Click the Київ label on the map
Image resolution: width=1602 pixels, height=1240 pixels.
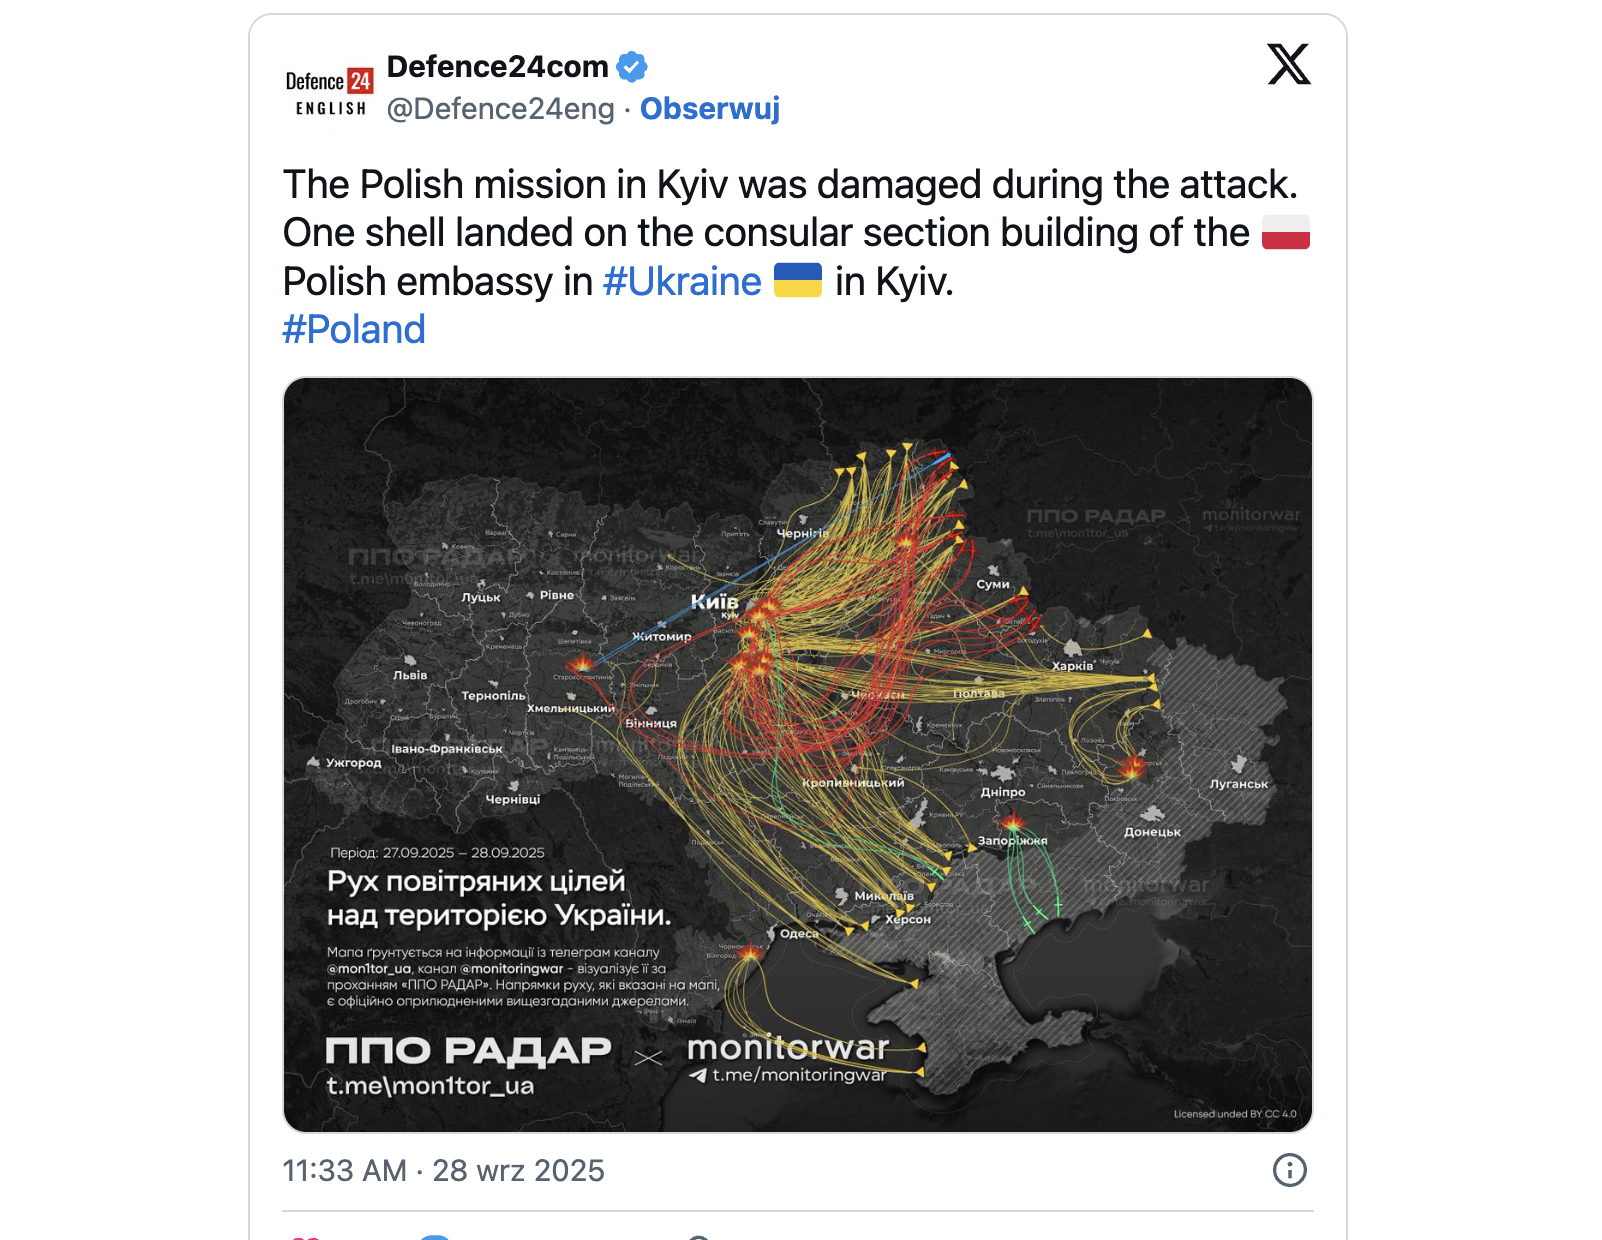[714, 601]
